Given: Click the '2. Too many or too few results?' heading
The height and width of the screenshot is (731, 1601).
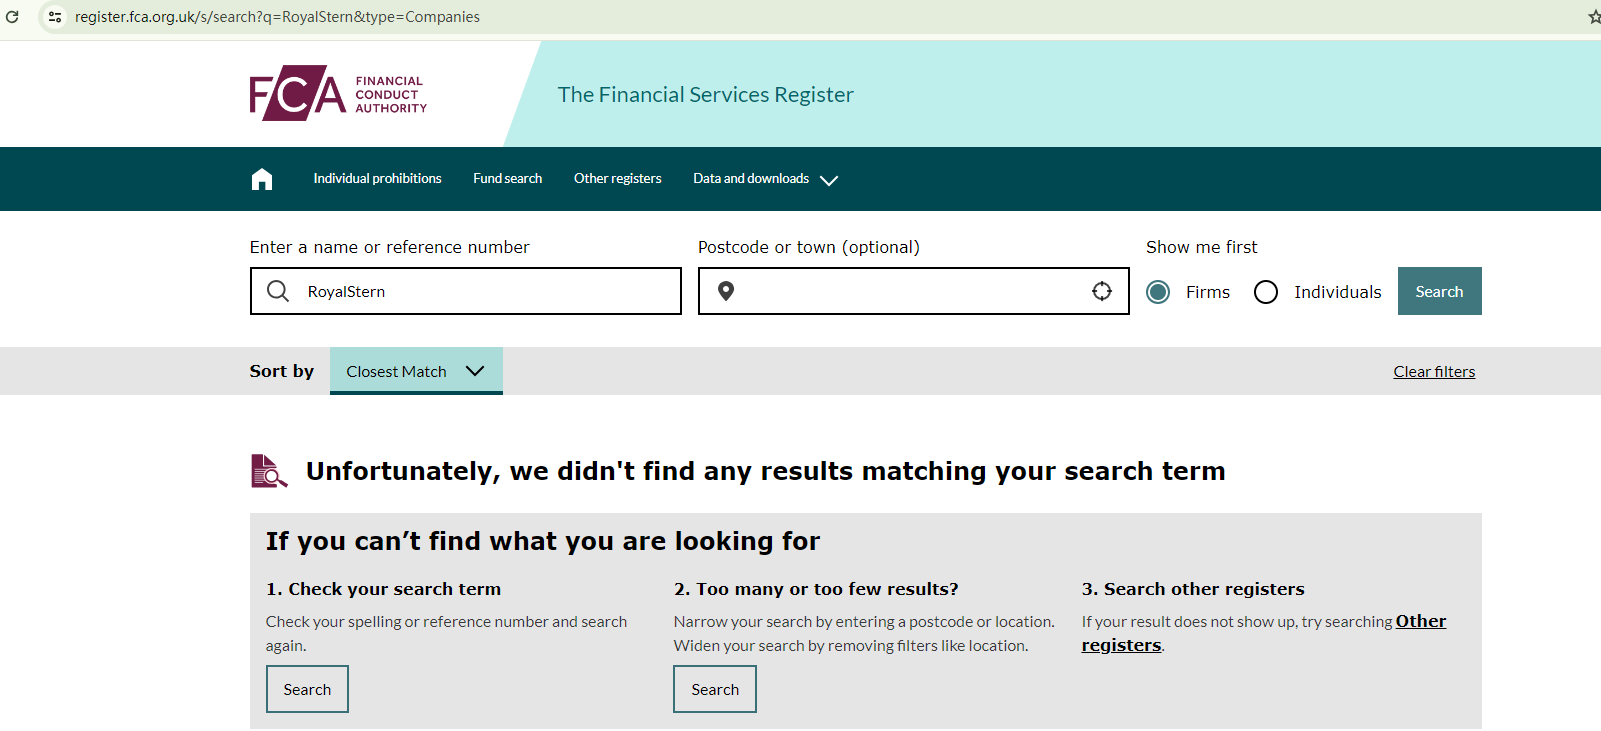Looking at the screenshot, I should (x=816, y=589).
